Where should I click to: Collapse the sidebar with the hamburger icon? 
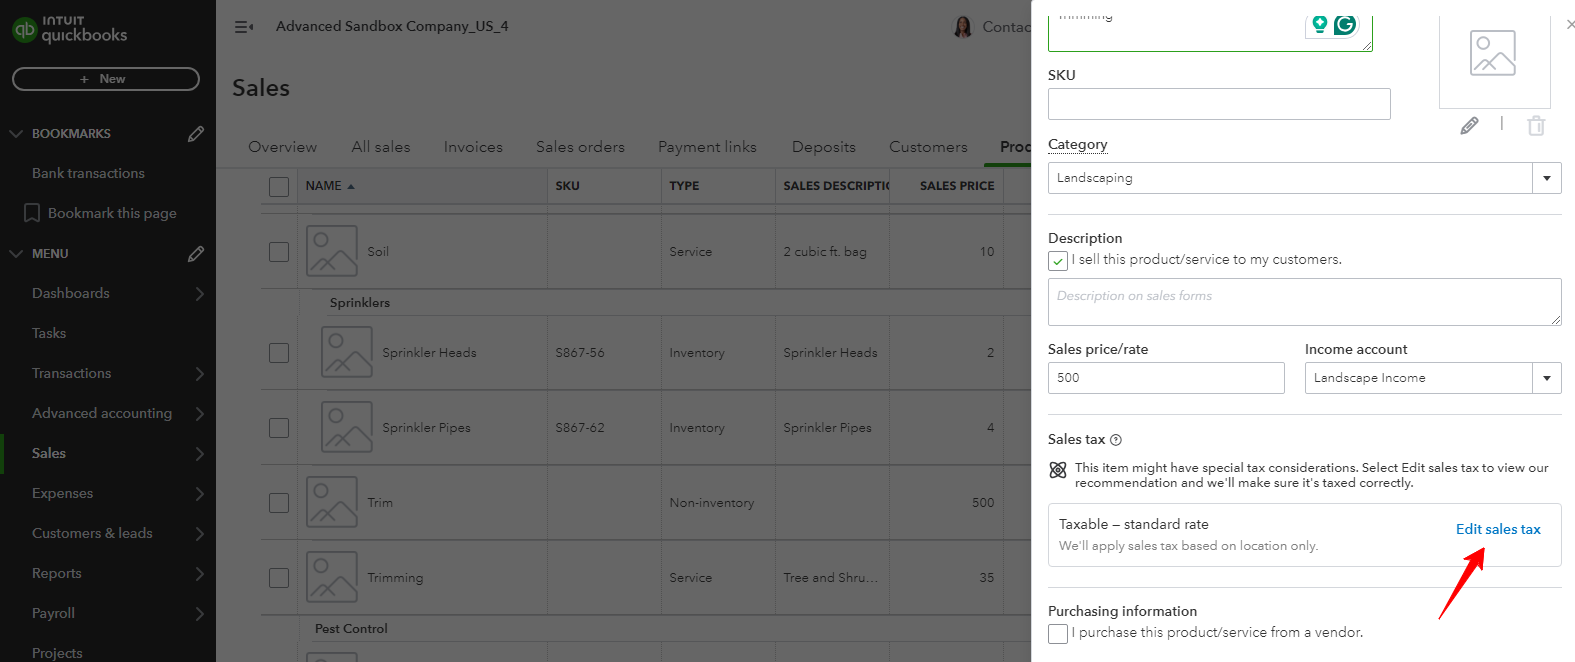point(243,27)
